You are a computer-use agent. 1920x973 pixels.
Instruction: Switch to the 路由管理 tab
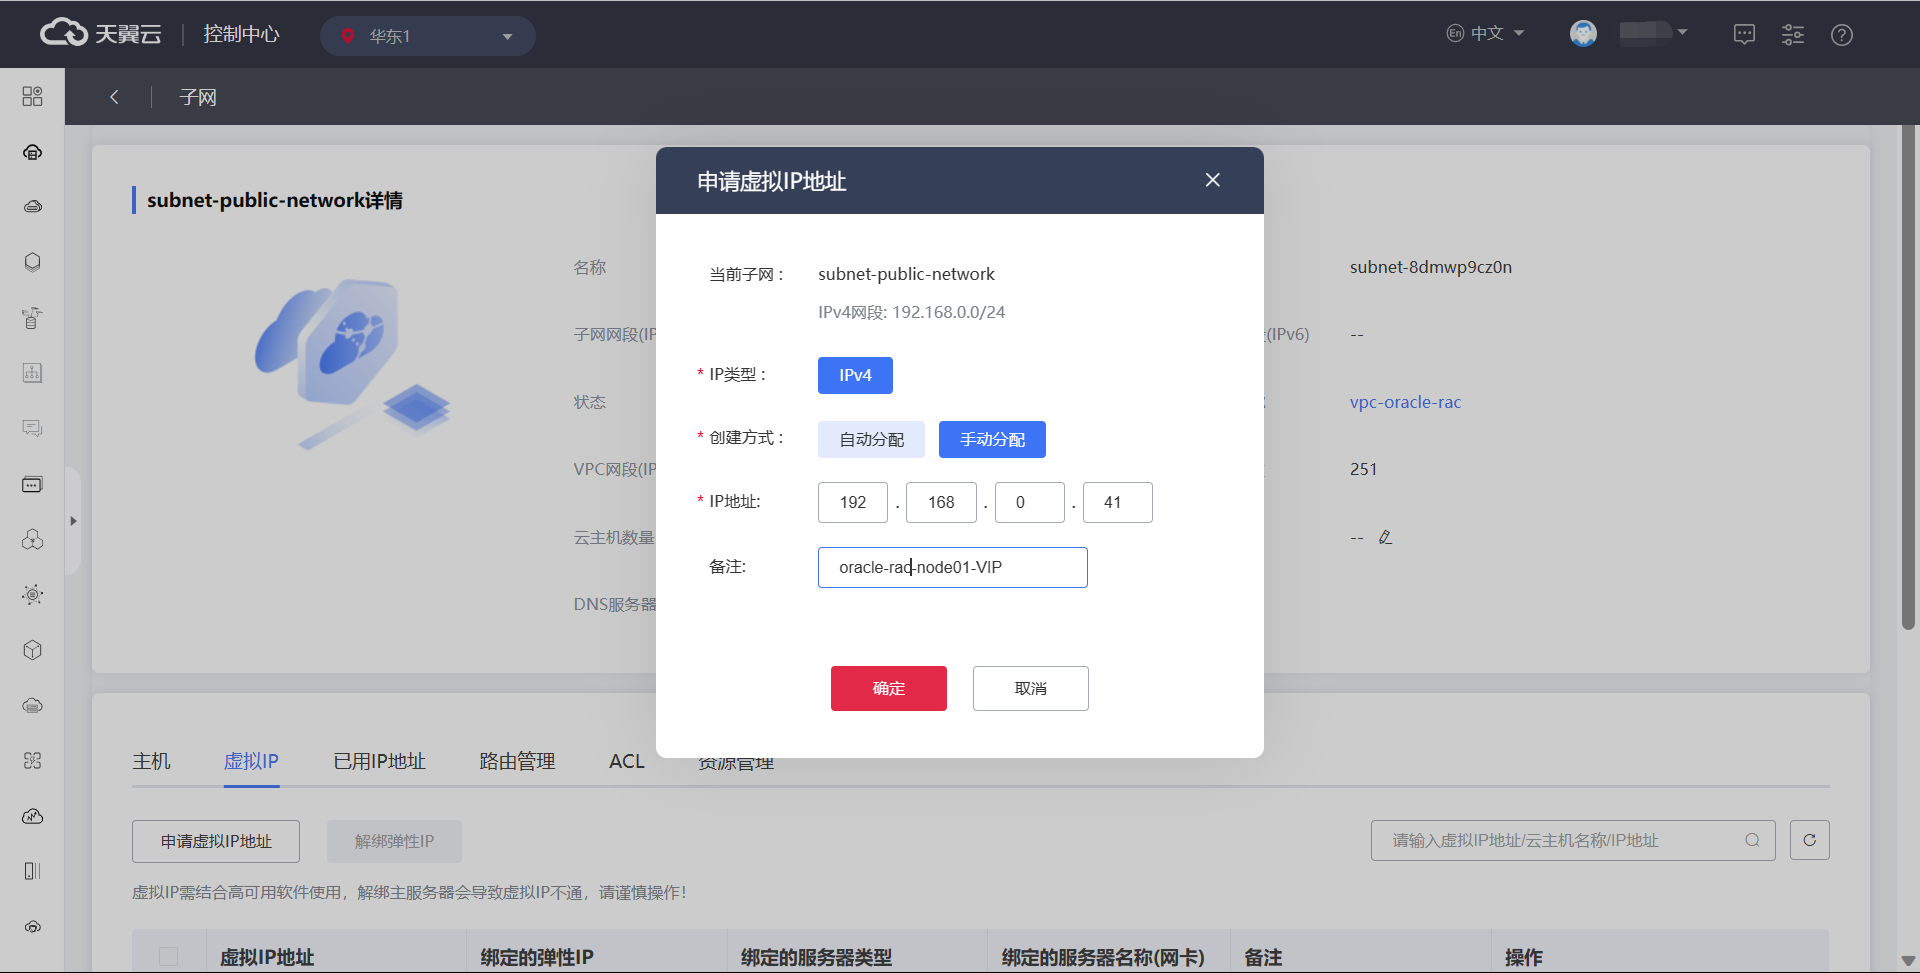pyautogui.click(x=517, y=761)
